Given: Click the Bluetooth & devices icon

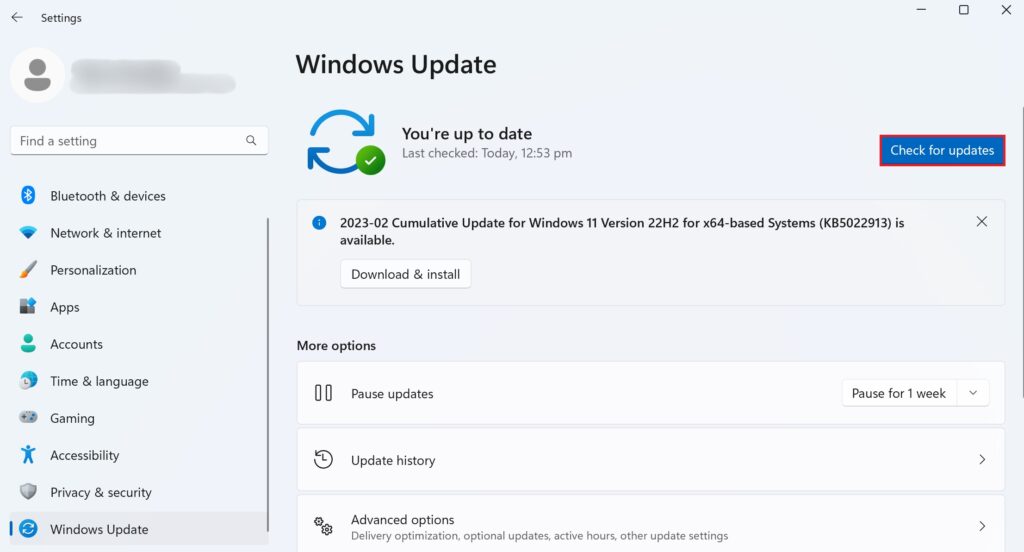Looking at the screenshot, I should (28, 195).
